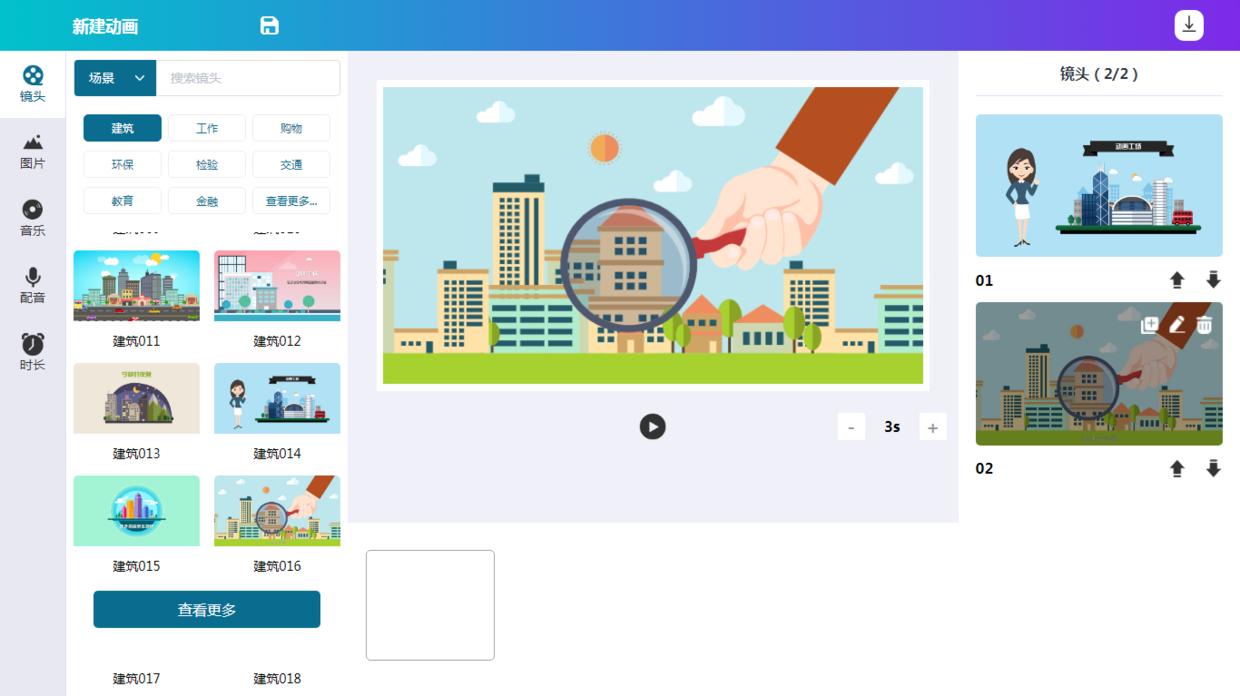The width and height of the screenshot is (1240, 696).
Task: Select the 检验 category tag
Action: click(207, 164)
